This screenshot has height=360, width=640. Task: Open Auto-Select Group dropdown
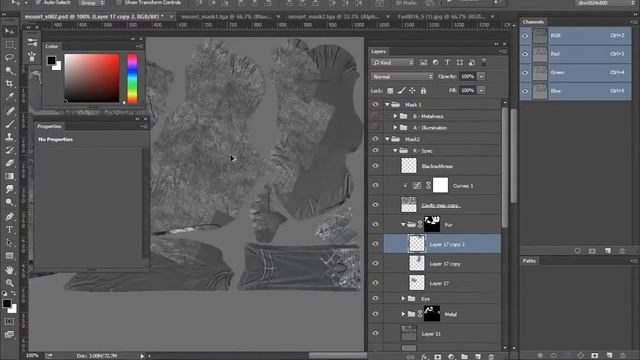point(92,3)
